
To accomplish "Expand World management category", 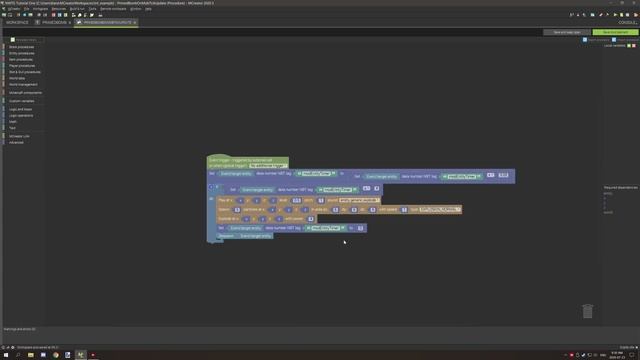I will click(x=23, y=84).
